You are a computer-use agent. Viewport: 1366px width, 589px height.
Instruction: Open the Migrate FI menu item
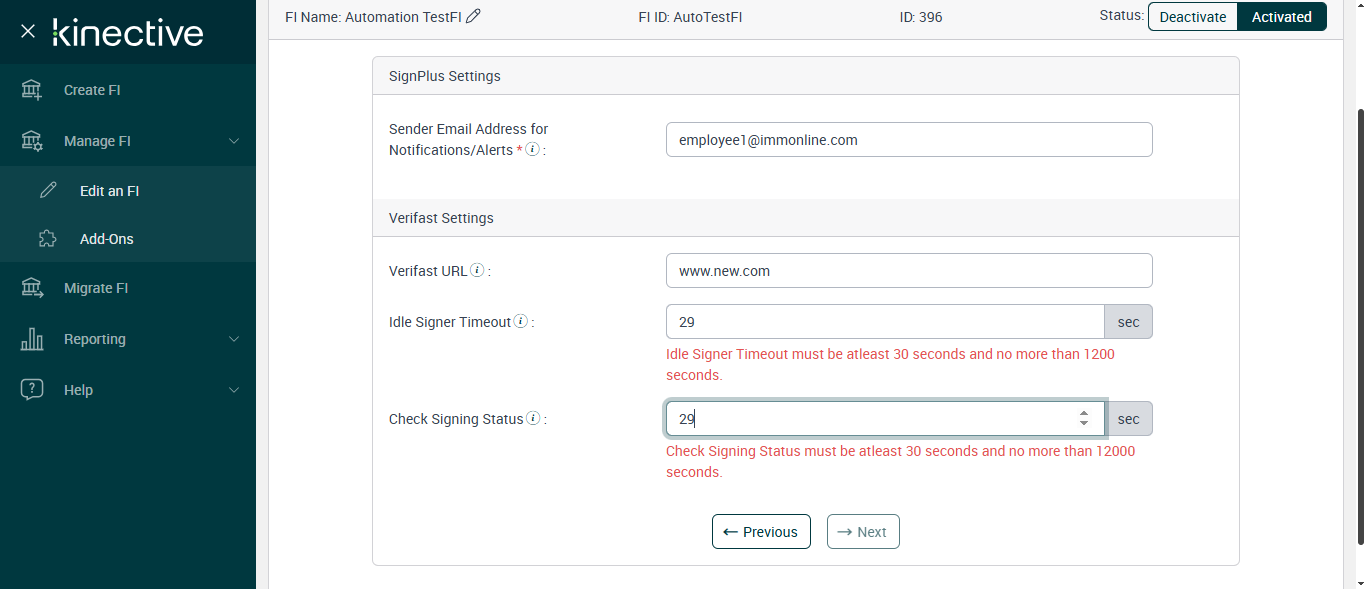click(x=96, y=288)
